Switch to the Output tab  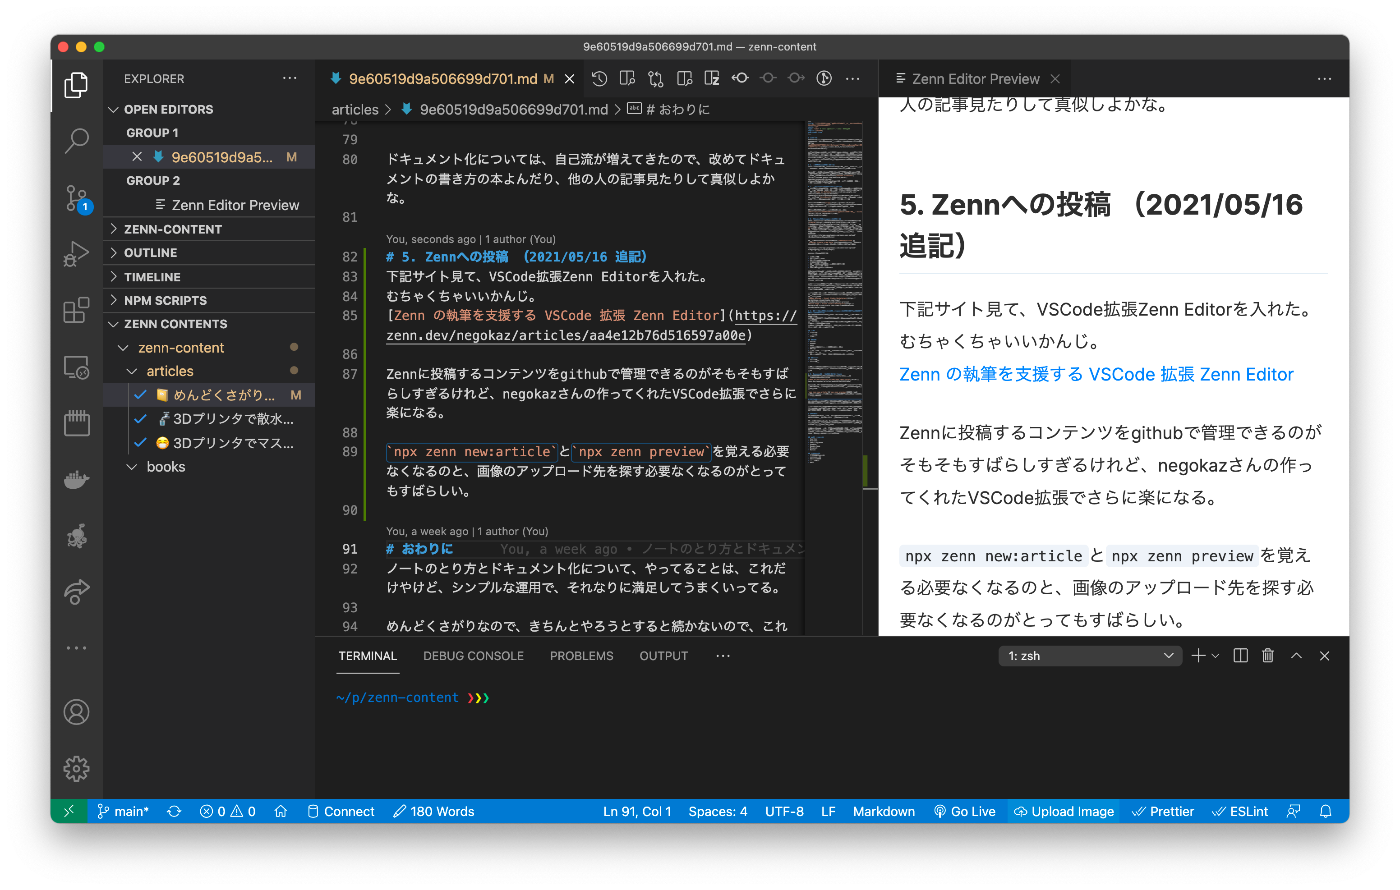coord(664,656)
